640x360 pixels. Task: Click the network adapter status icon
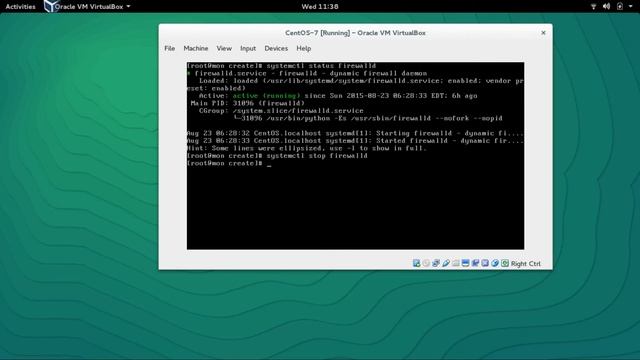(436, 263)
